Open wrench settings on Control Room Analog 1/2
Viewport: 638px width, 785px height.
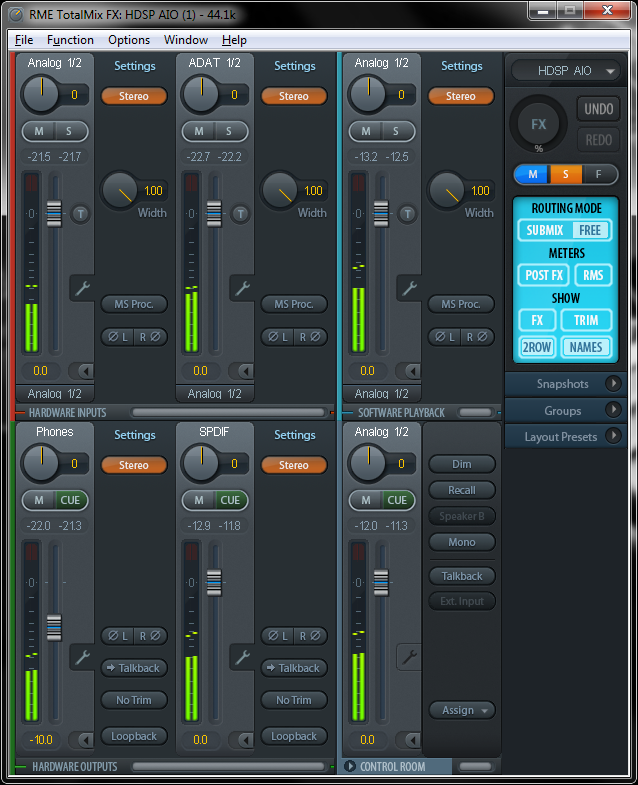[x=409, y=657]
